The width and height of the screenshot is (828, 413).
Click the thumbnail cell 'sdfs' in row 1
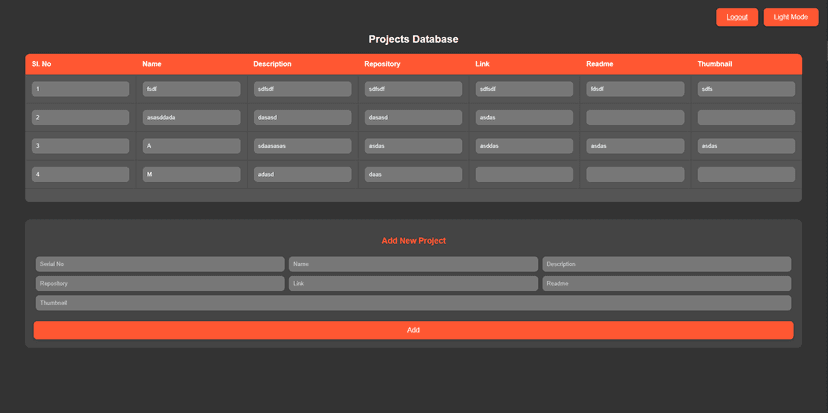point(746,89)
